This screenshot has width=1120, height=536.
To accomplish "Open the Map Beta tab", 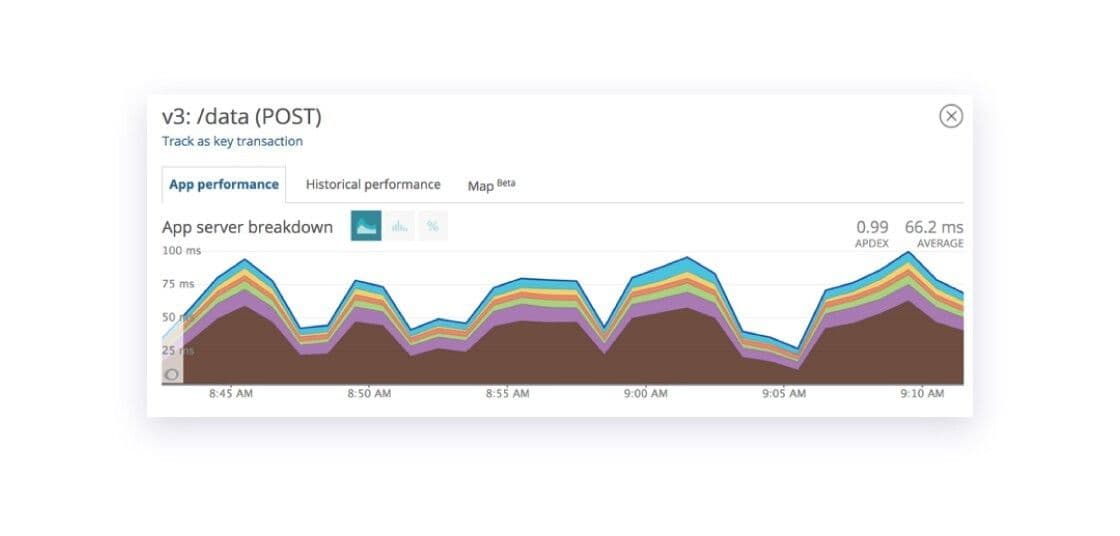I will [491, 185].
